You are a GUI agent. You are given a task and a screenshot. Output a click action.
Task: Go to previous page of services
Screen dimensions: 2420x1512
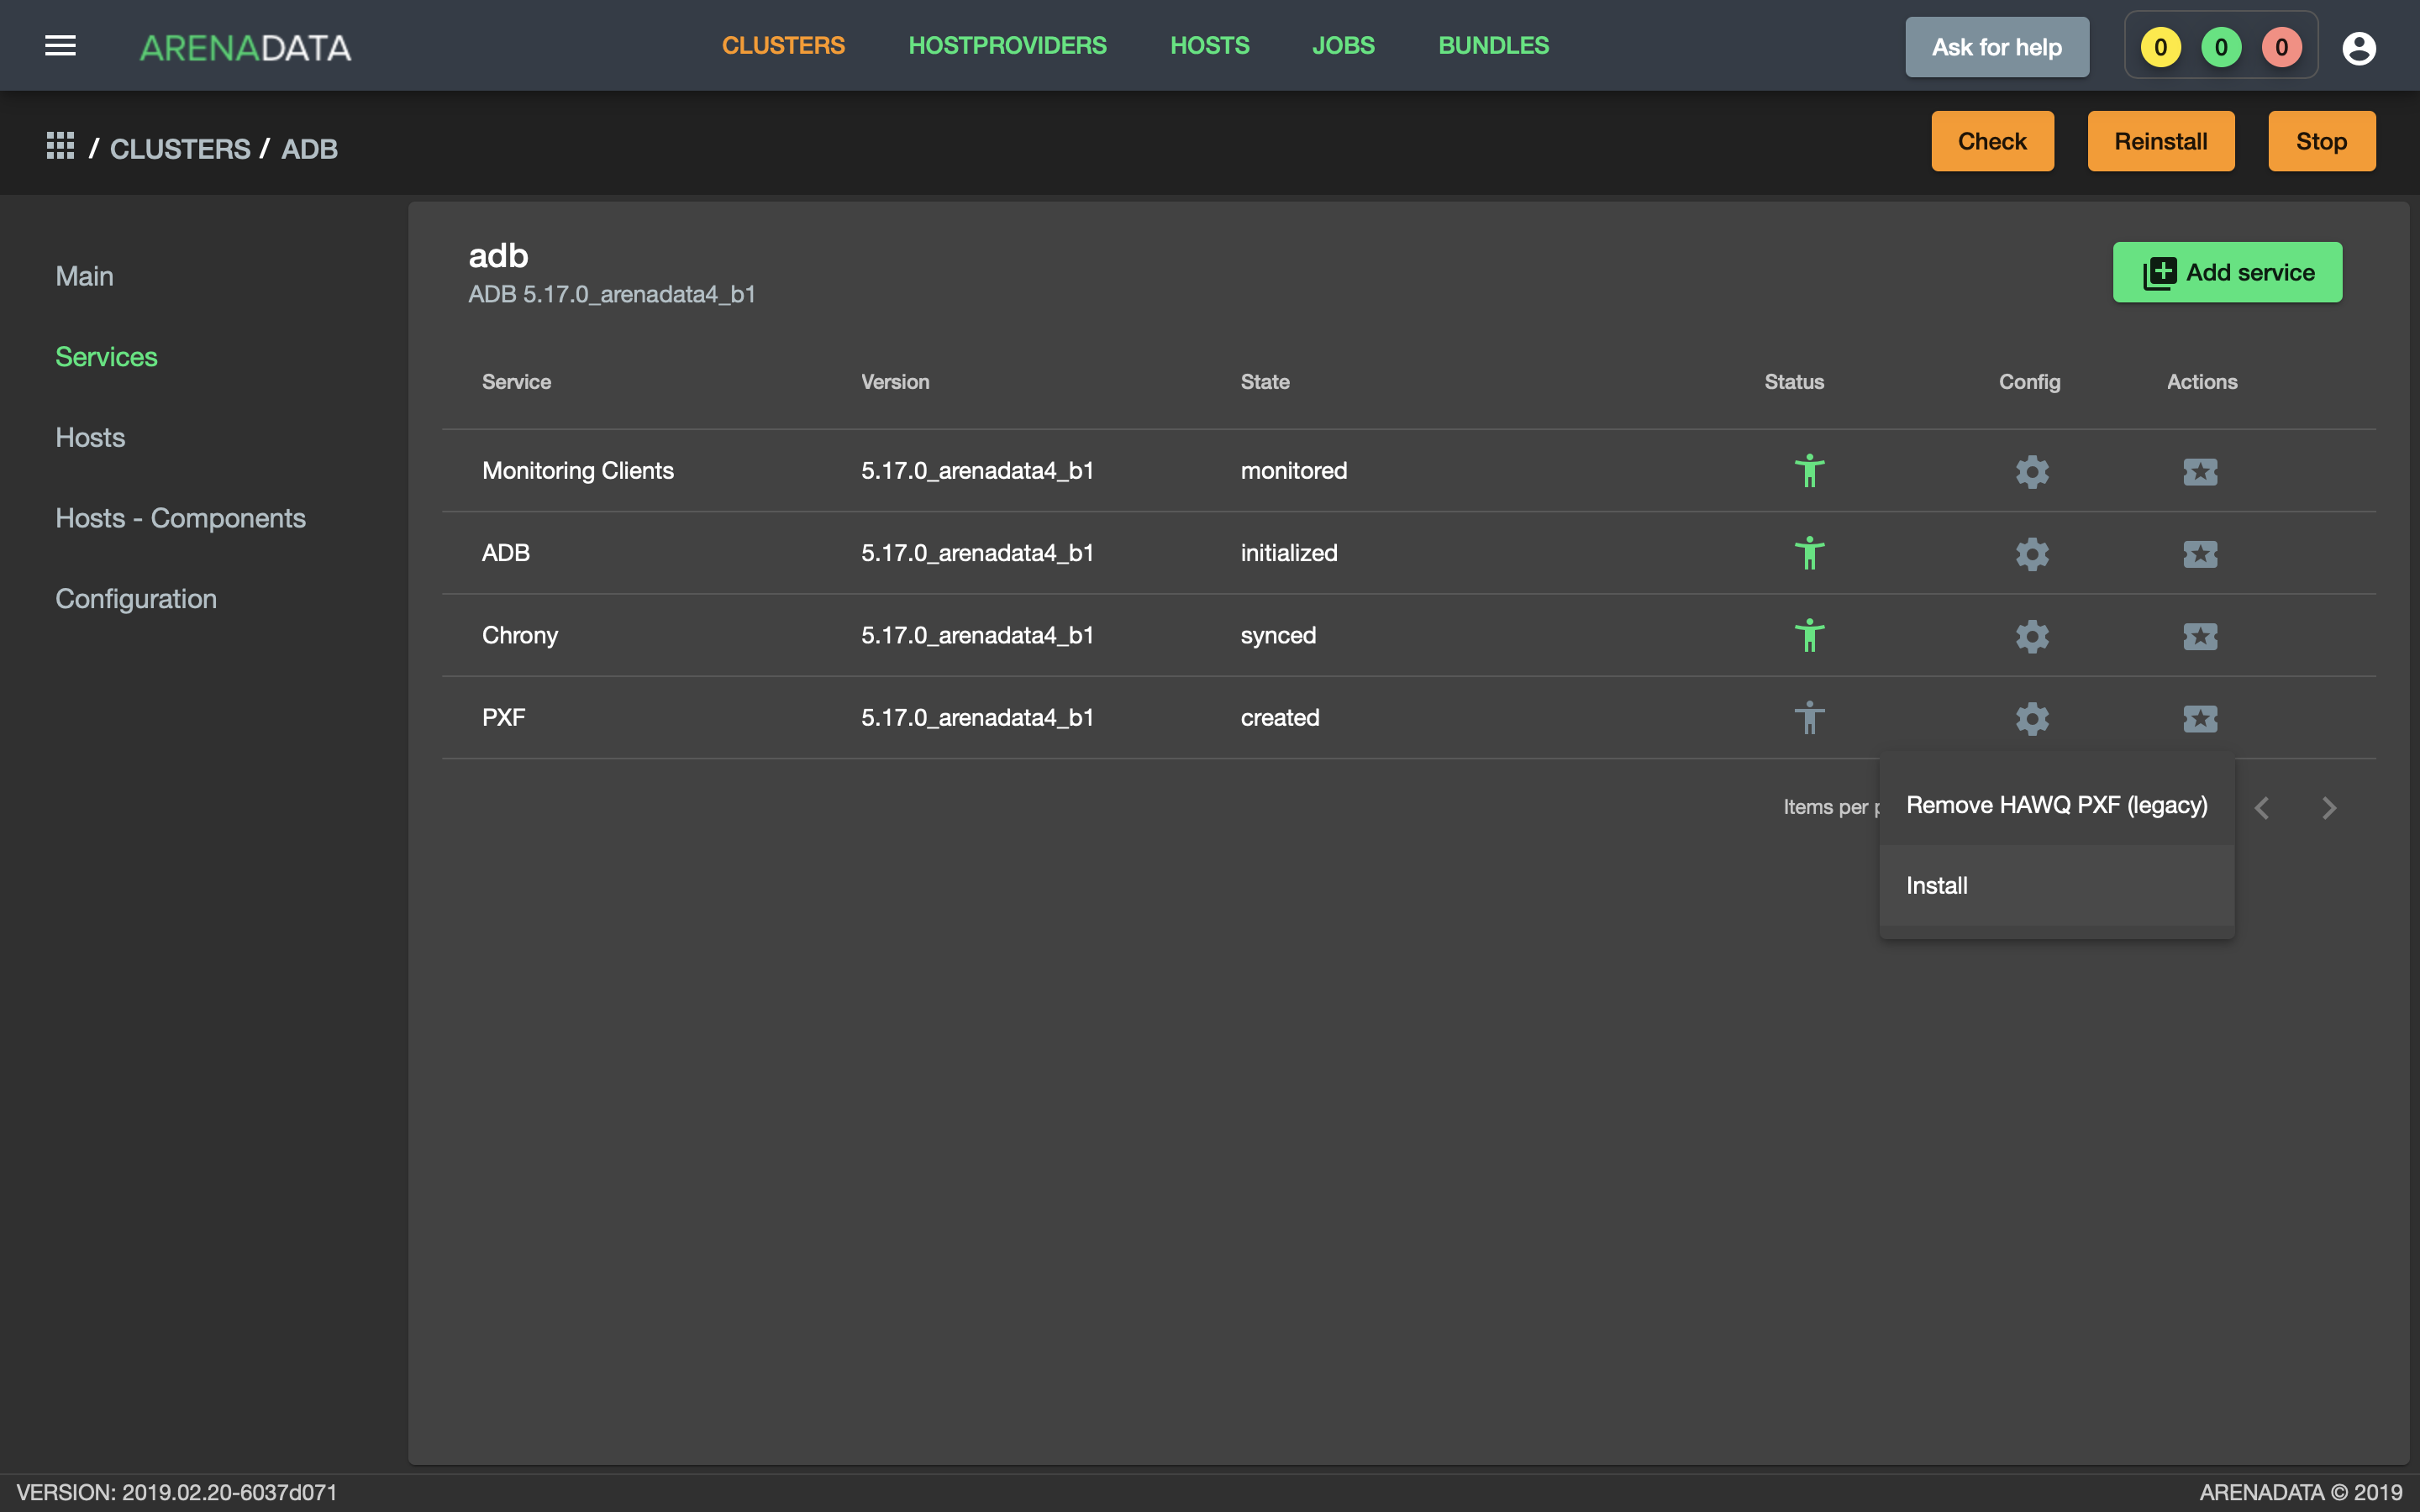(2262, 807)
